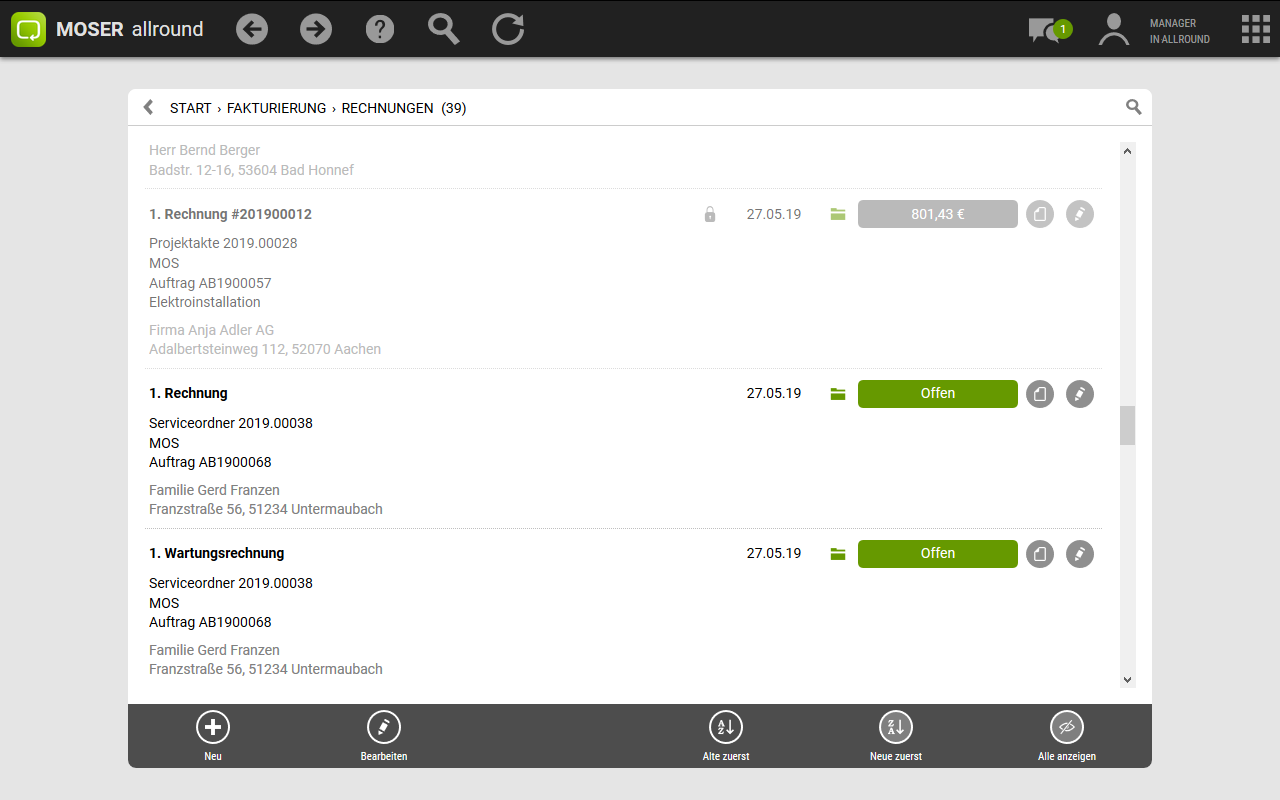This screenshot has width=1280, height=800.
Task: Click text Auftrag AB1900057
Action: click(x=210, y=283)
